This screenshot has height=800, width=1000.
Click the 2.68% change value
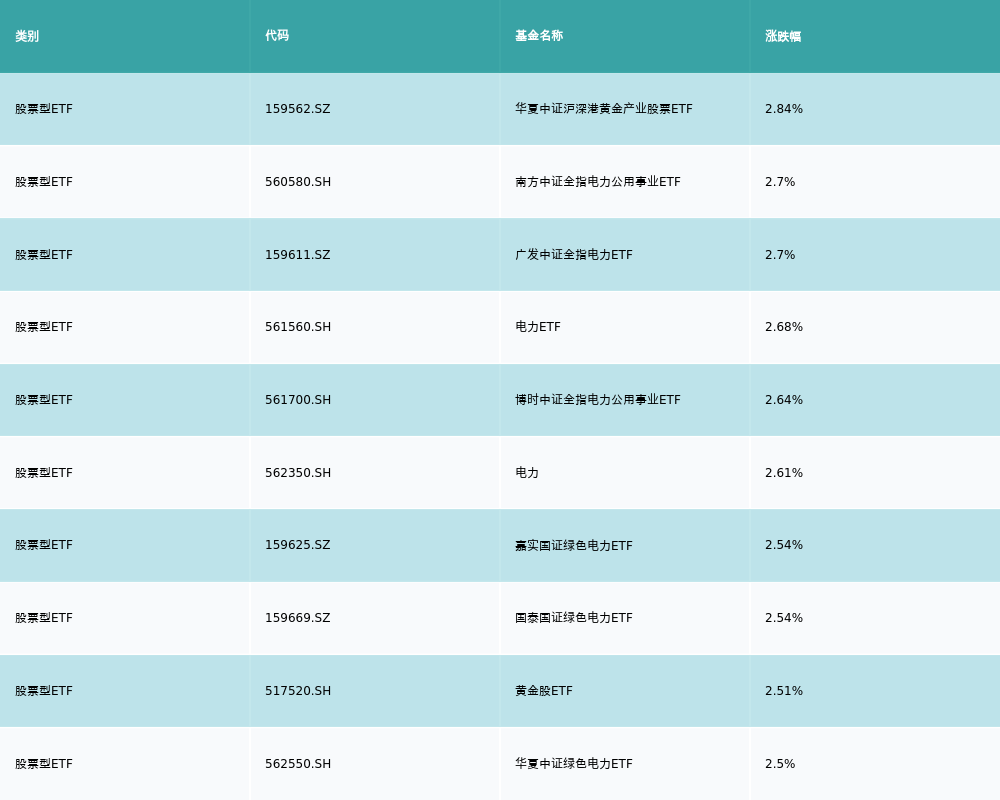(784, 327)
